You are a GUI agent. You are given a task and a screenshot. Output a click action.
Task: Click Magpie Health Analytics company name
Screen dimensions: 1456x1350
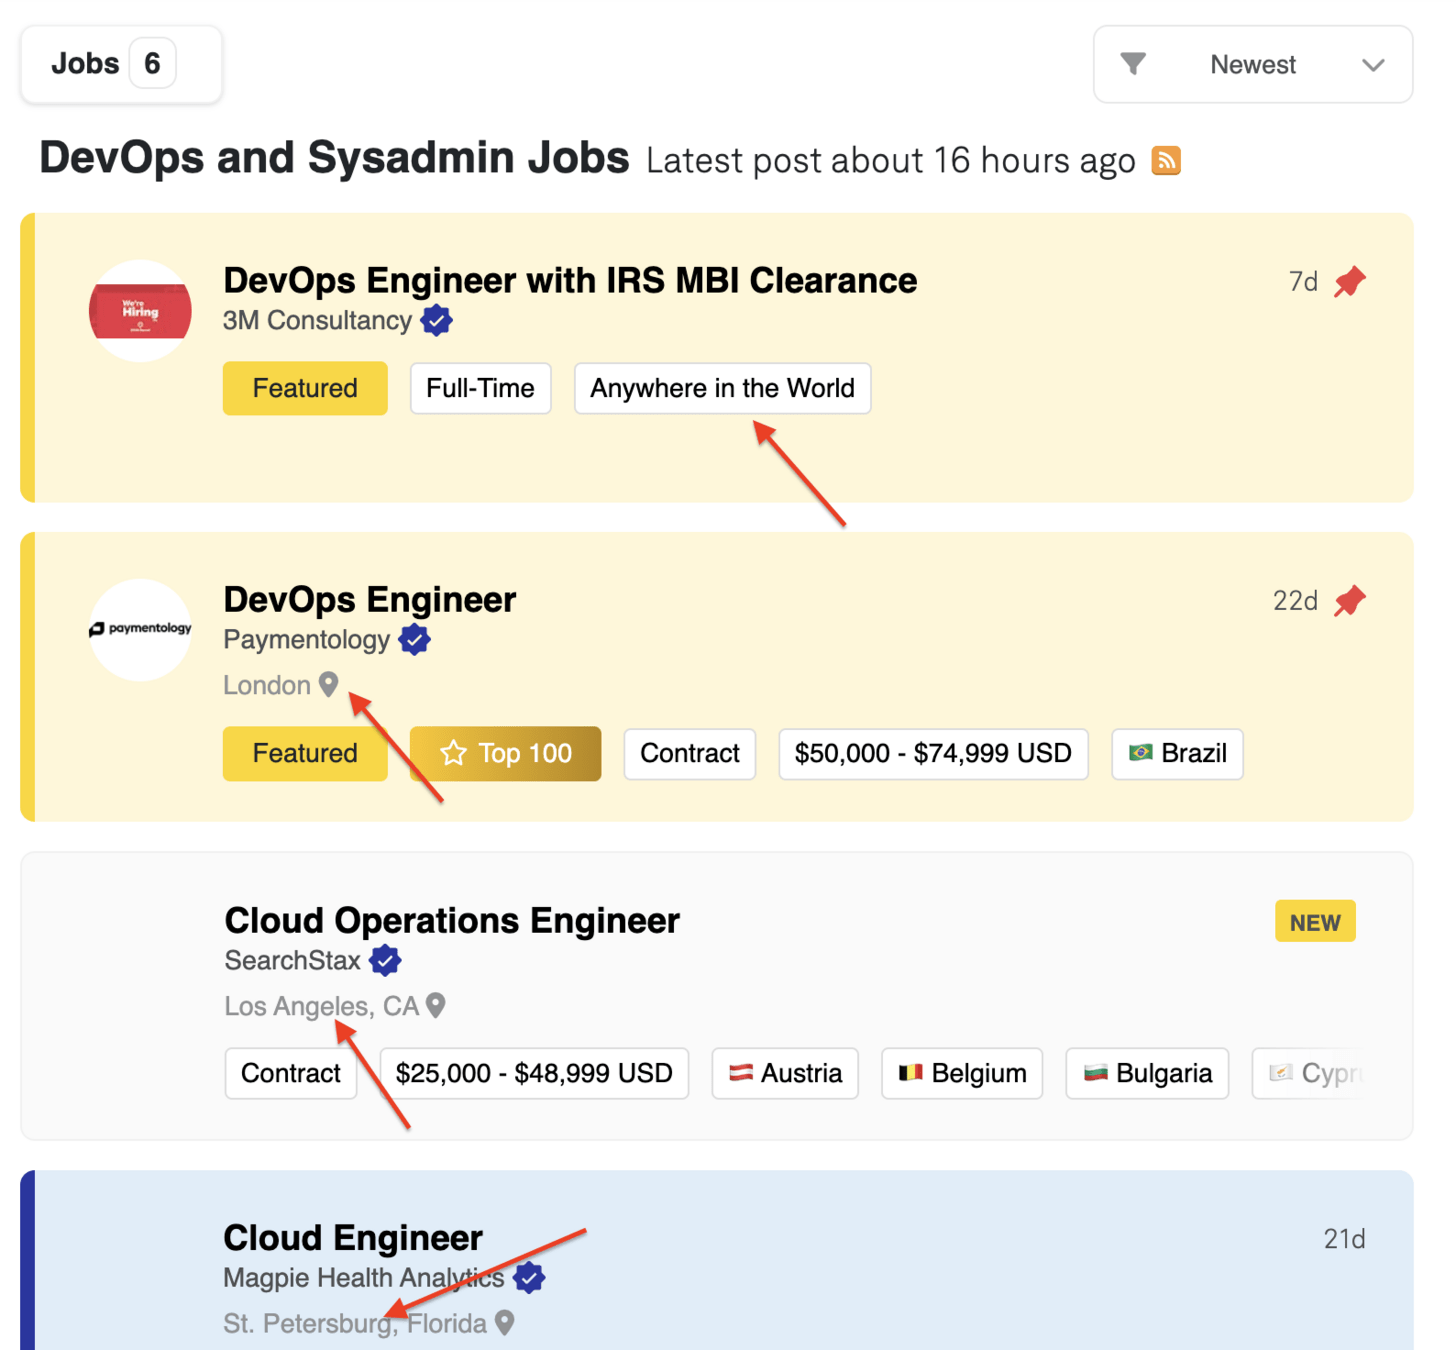(x=364, y=1278)
